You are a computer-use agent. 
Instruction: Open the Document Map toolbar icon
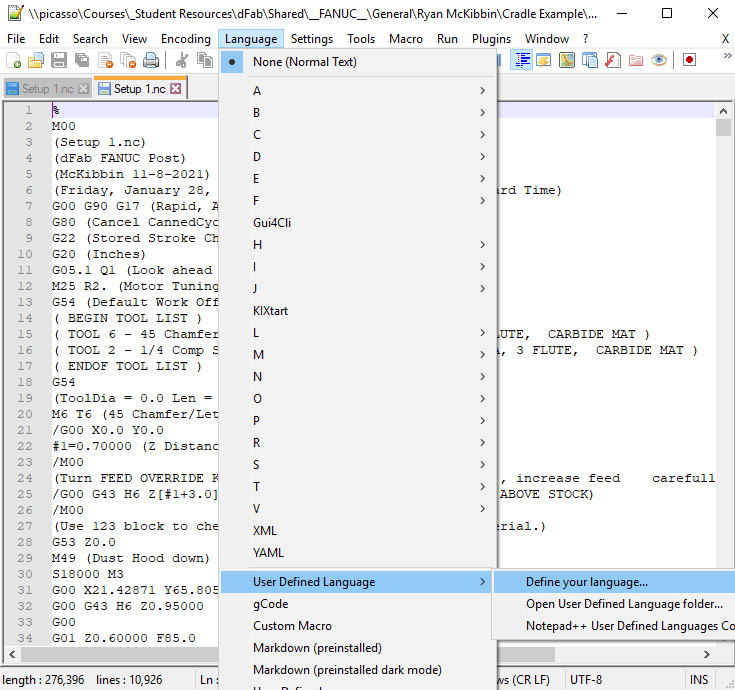point(567,60)
